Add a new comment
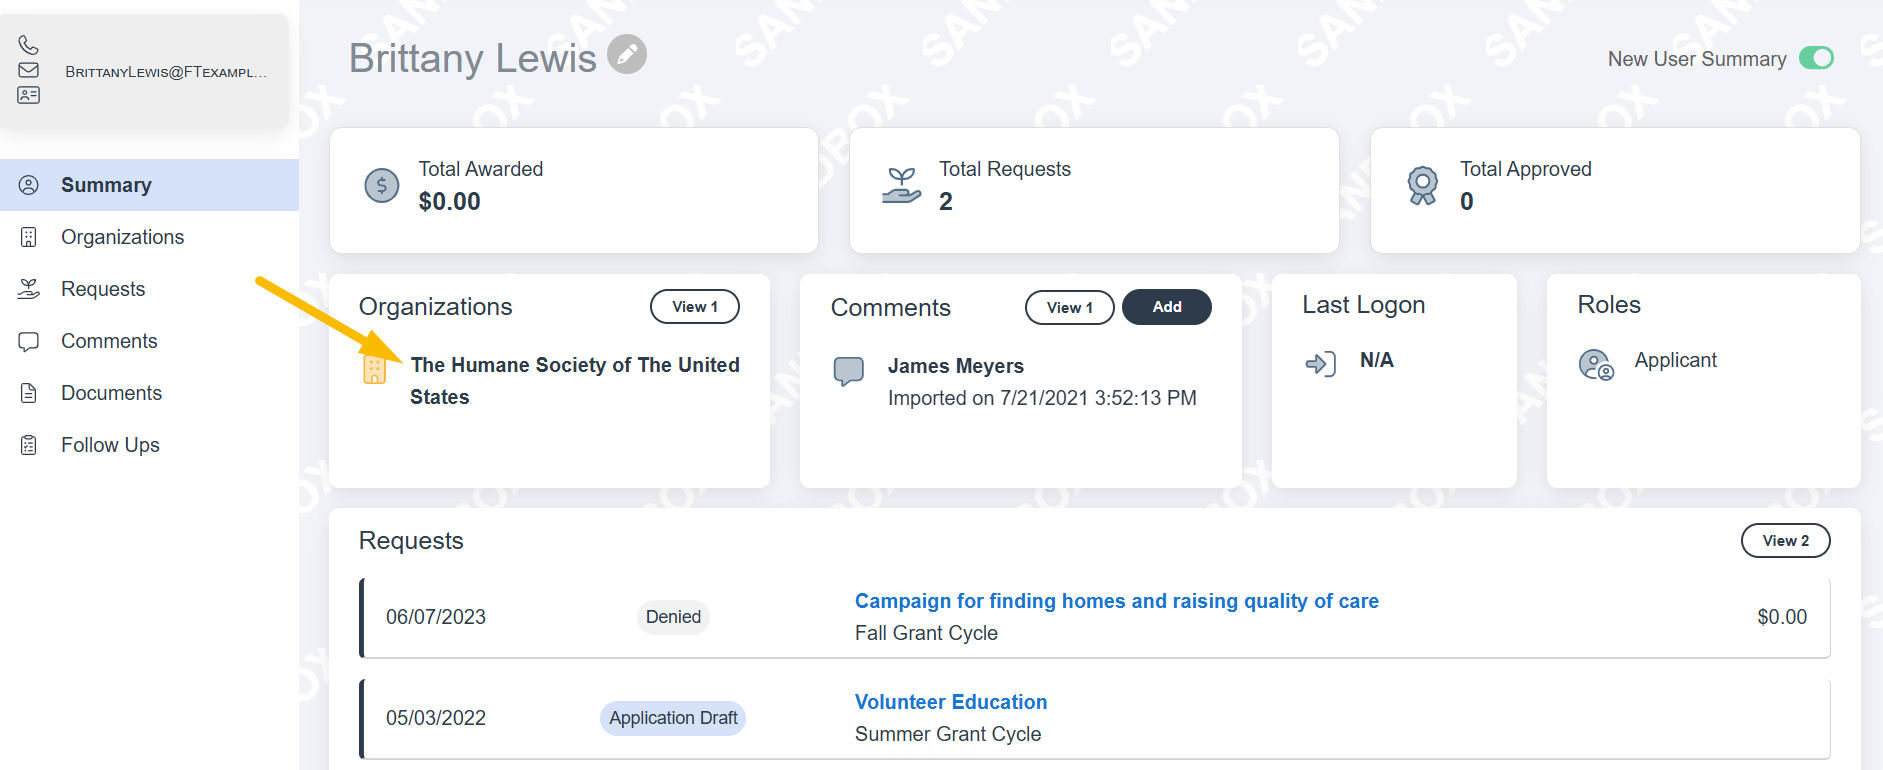This screenshot has width=1883, height=770. pyautogui.click(x=1167, y=307)
